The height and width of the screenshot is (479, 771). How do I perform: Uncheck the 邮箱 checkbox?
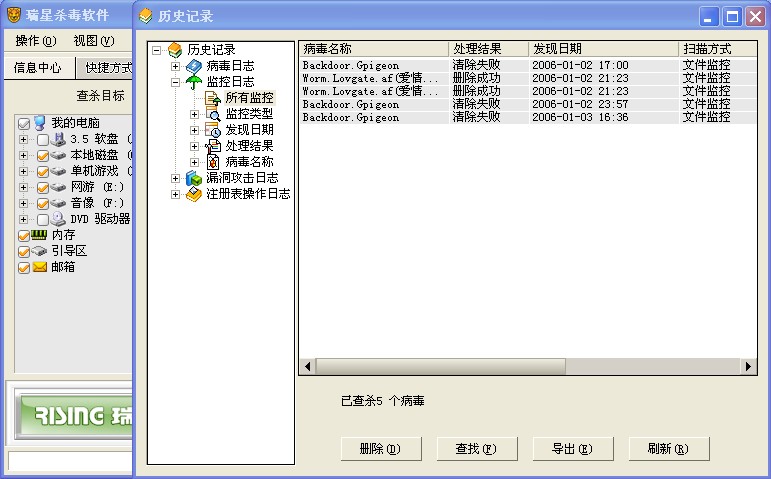pyautogui.click(x=24, y=268)
